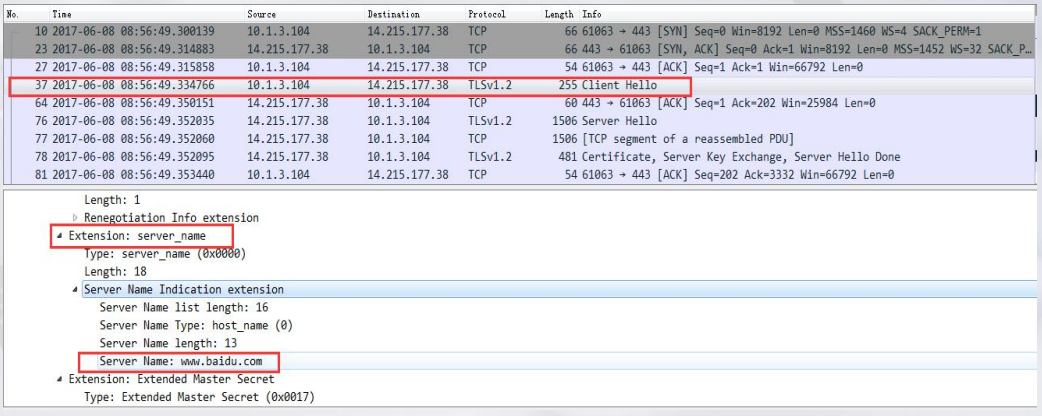Select packet 78 Certificate, Server Key Exchange row
This screenshot has height=416, width=1042.
519,157
